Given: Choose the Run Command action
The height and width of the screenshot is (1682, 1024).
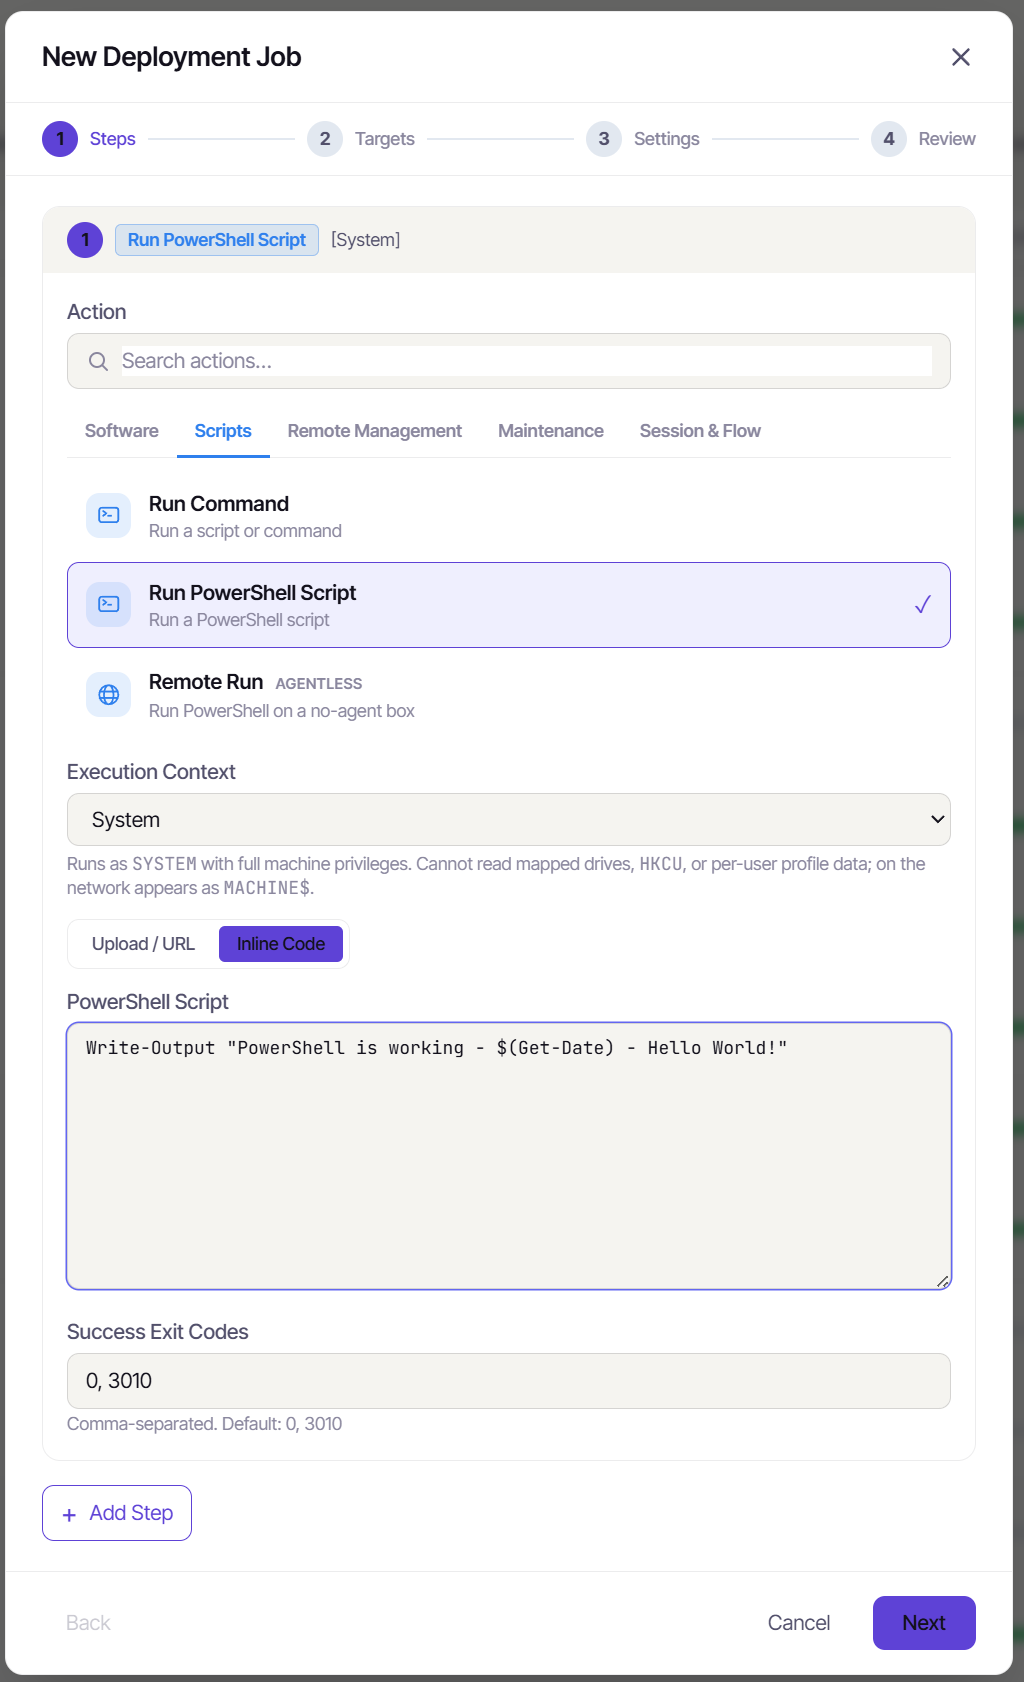Looking at the screenshot, I should pos(509,516).
